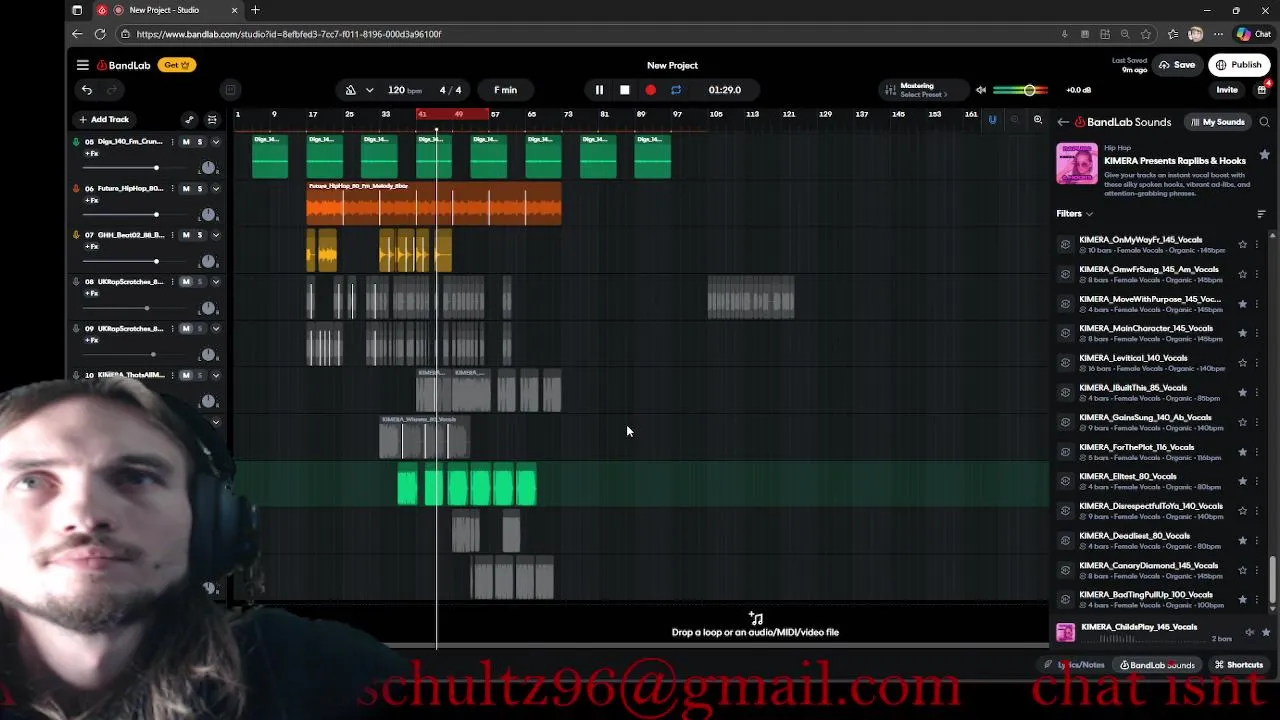Favorite KIMERA_CanaryDiamond_145_Vocals
The height and width of the screenshot is (720, 1280).
point(1243,570)
